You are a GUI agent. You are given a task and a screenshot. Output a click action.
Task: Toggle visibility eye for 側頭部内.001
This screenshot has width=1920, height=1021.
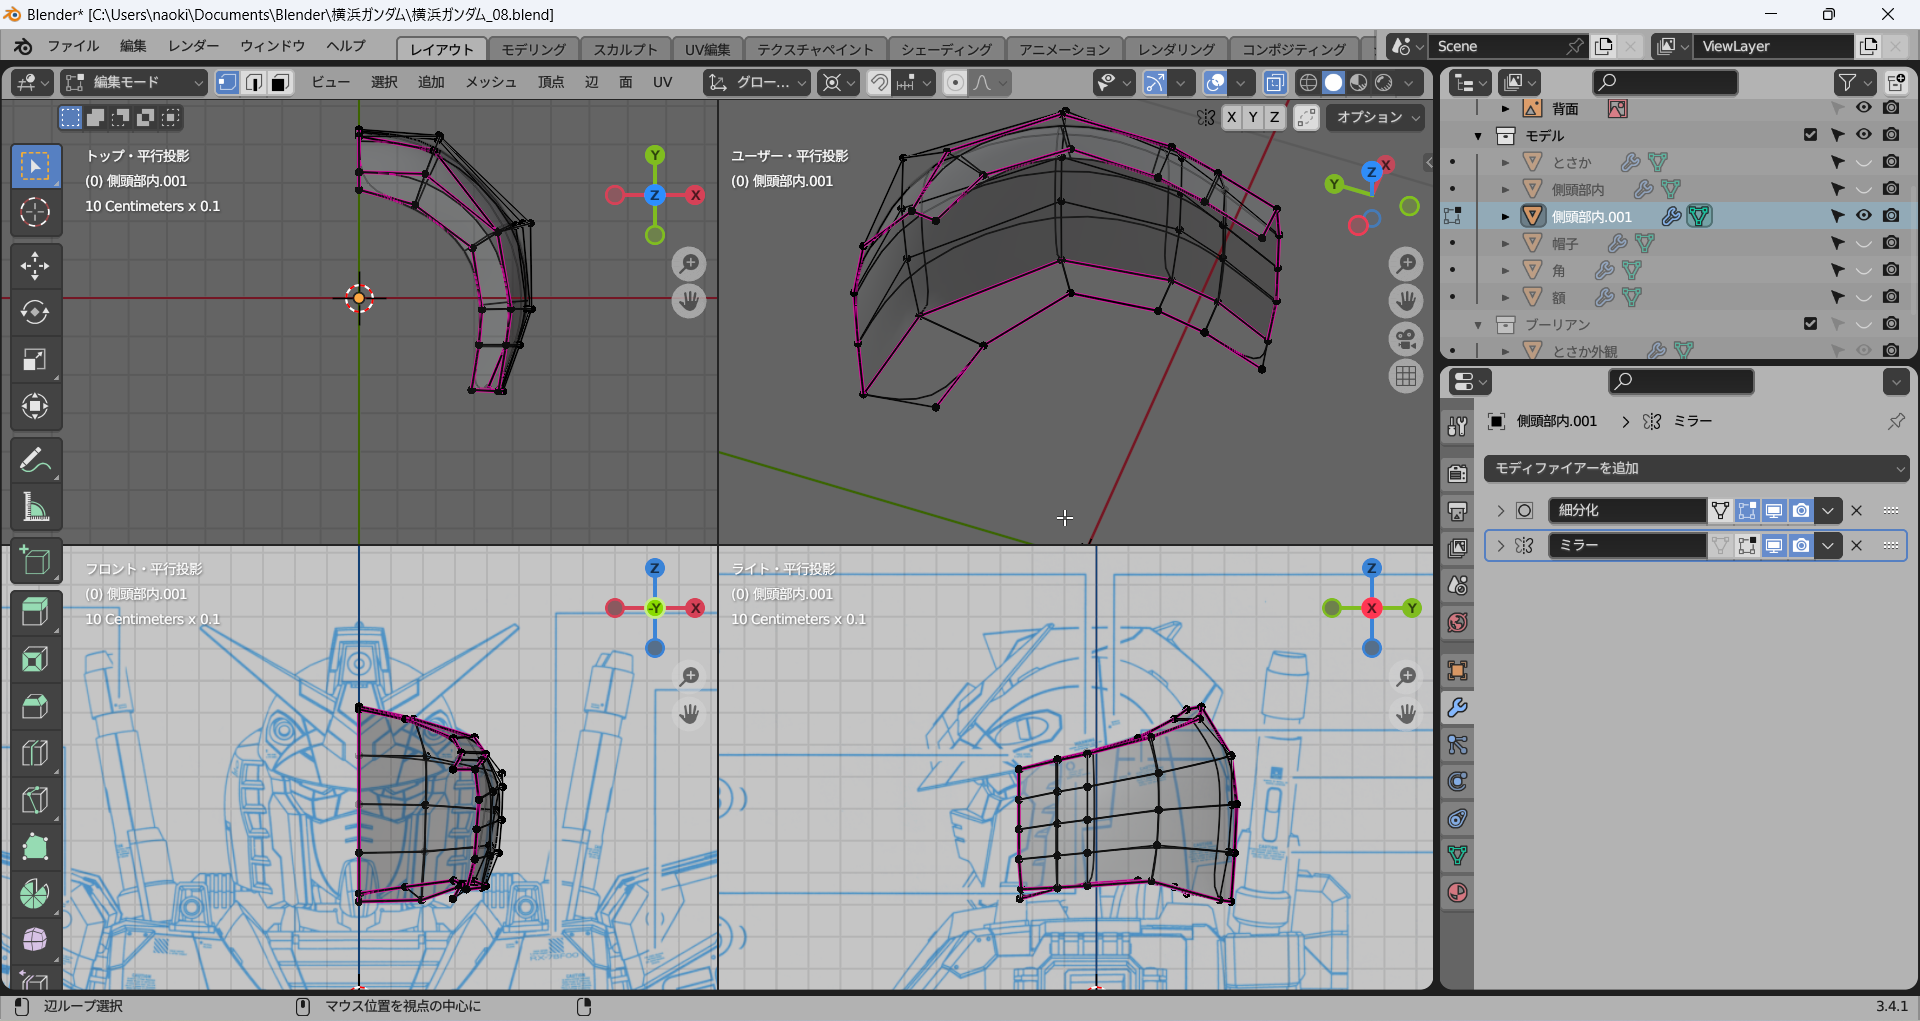(1863, 216)
